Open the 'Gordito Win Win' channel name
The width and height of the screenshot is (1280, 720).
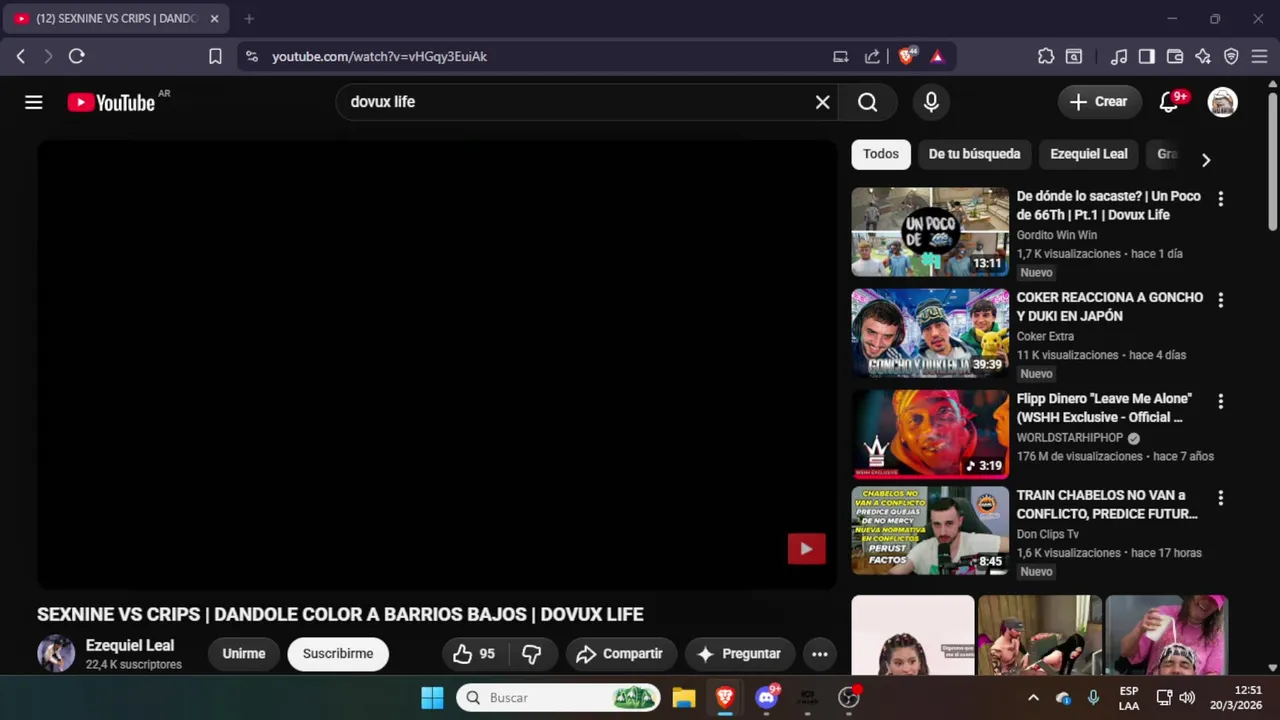[x=1057, y=235]
